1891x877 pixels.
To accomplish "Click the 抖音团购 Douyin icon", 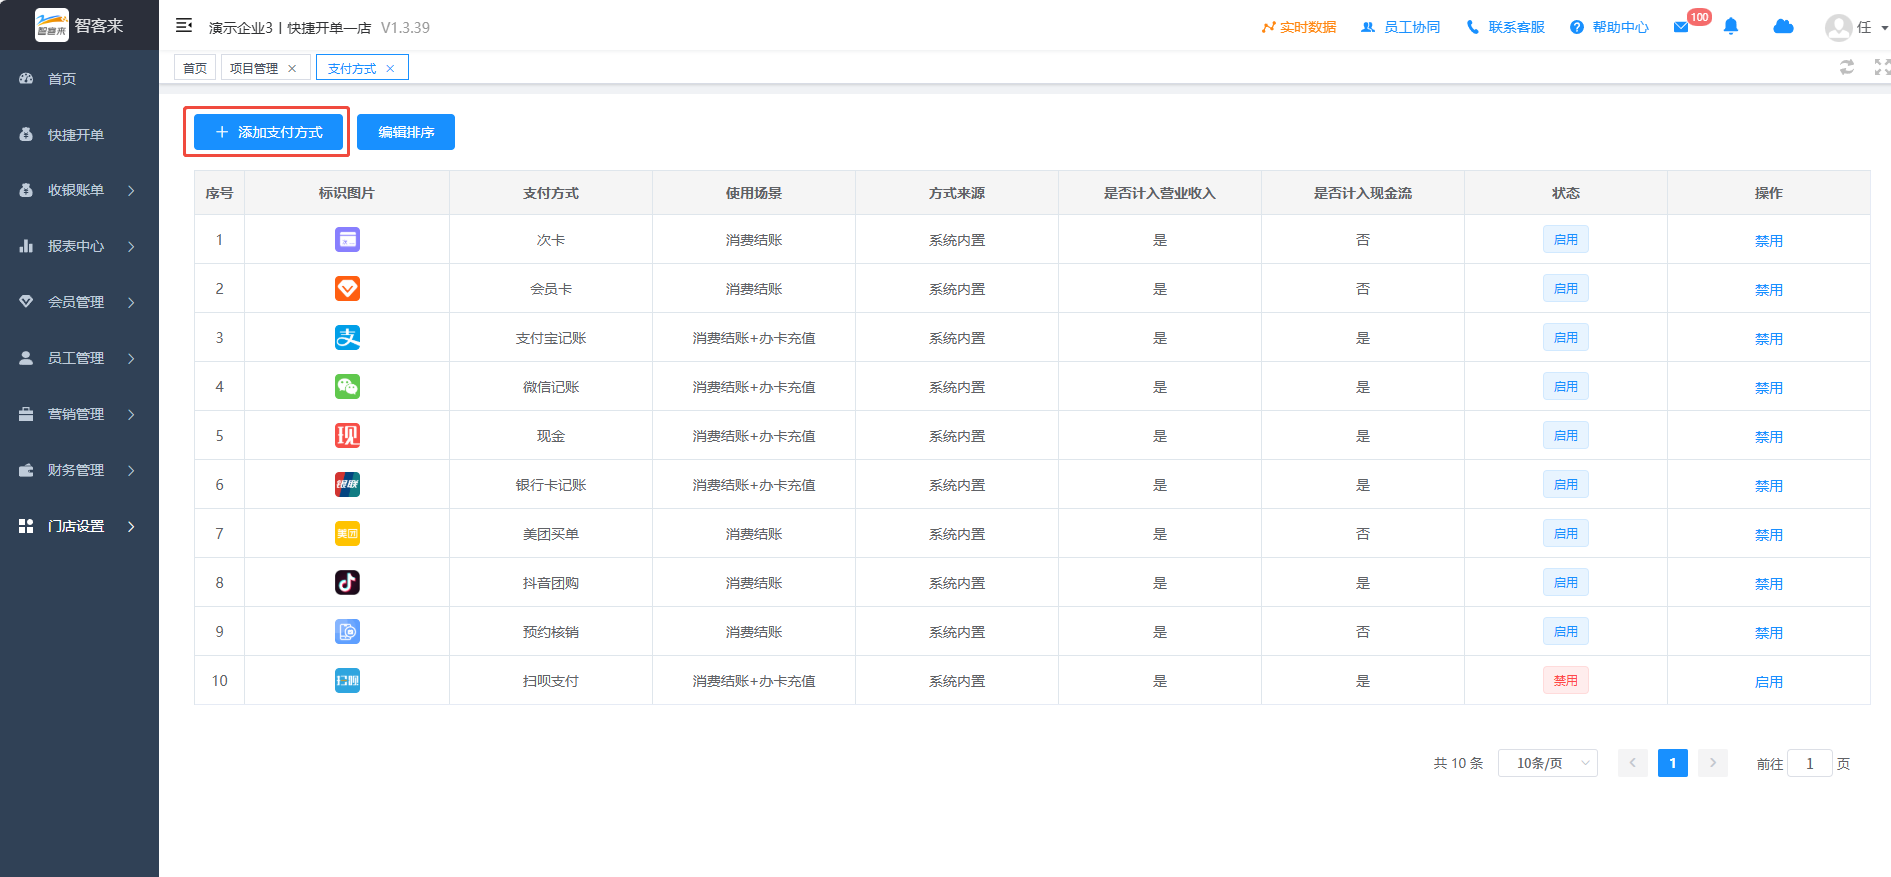I will coord(347,583).
